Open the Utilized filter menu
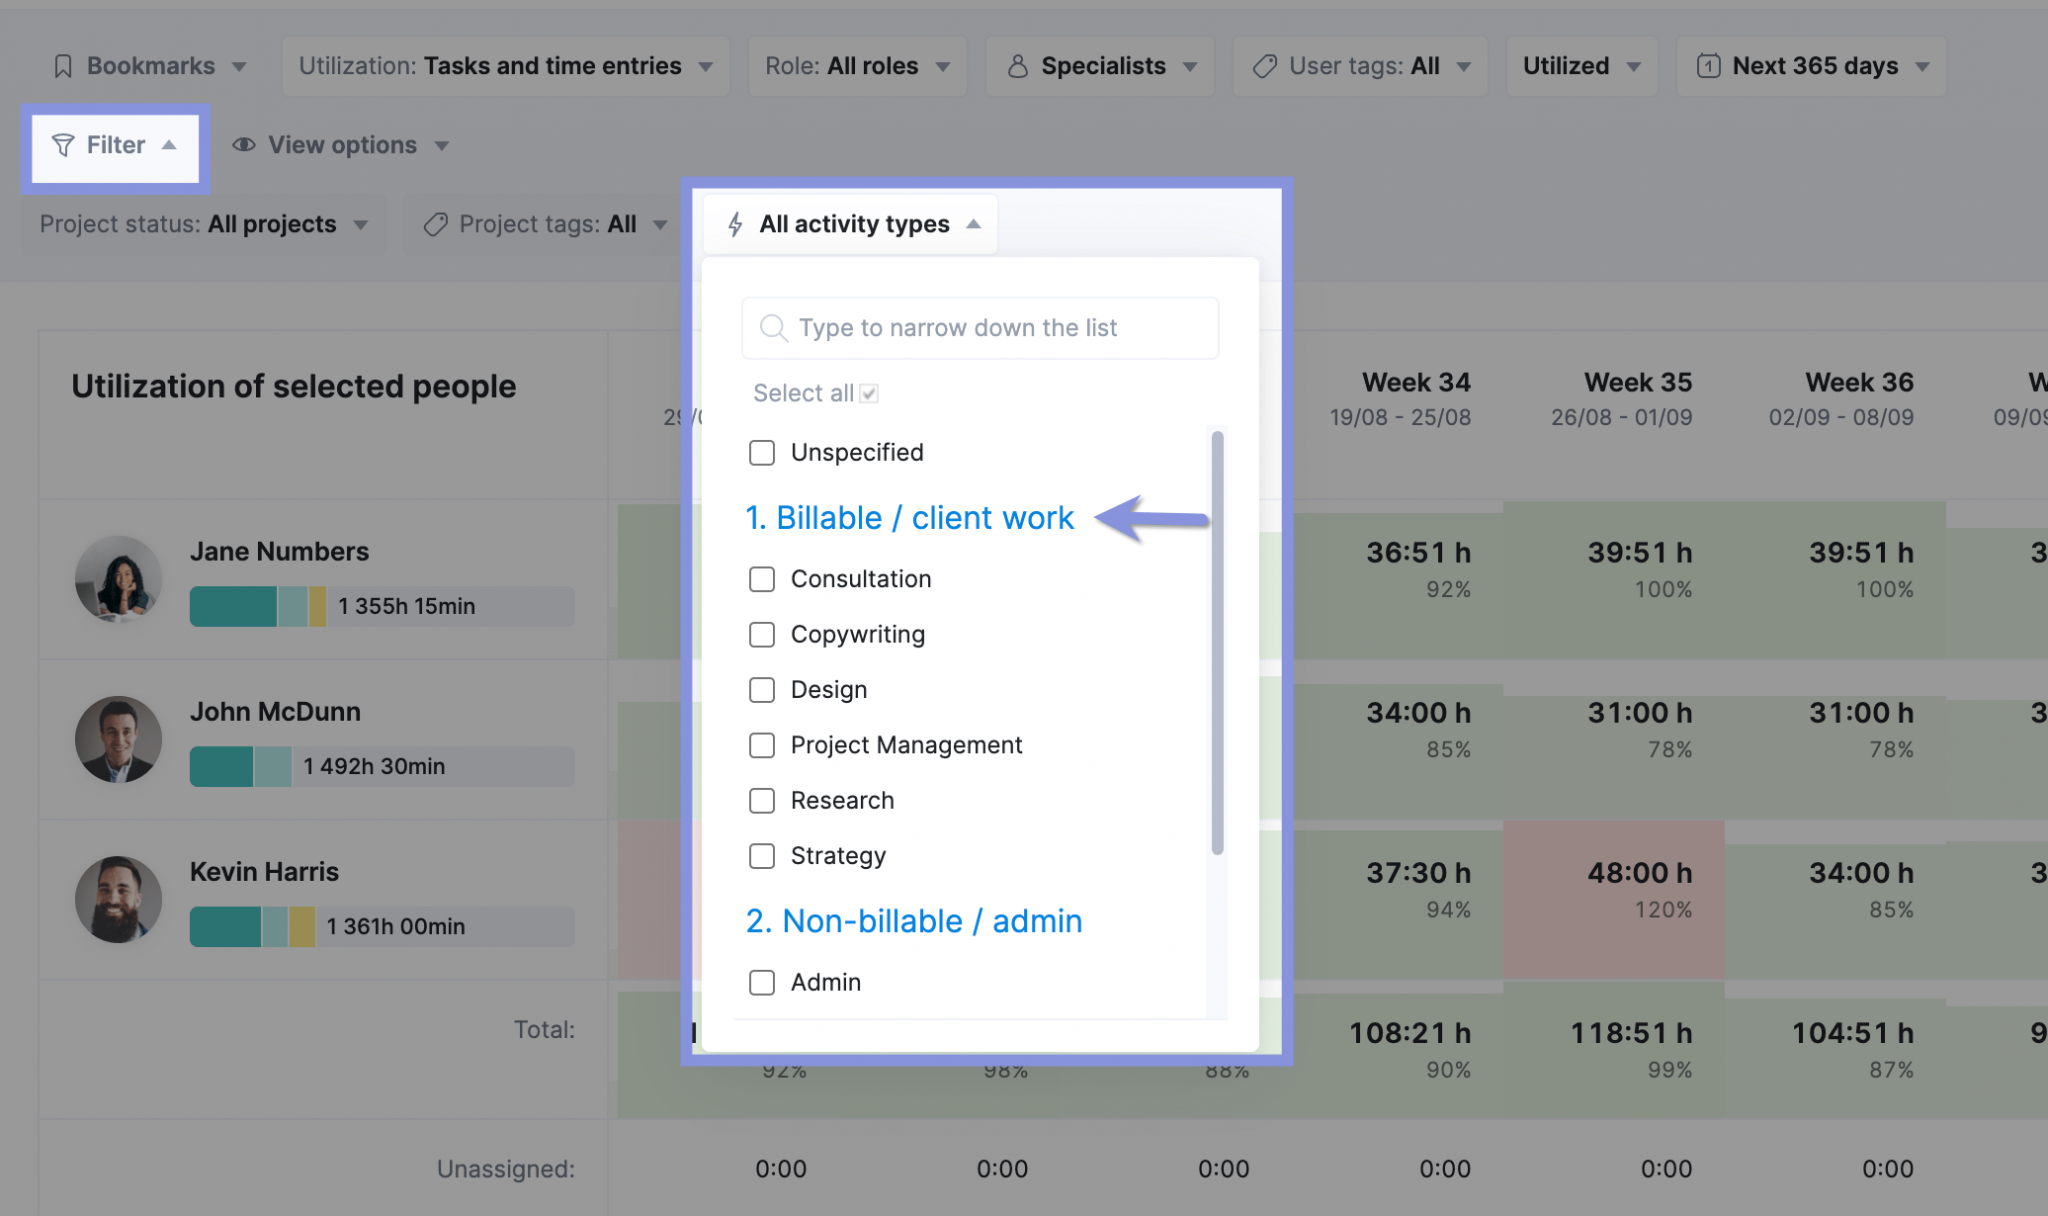 click(x=1582, y=66)
